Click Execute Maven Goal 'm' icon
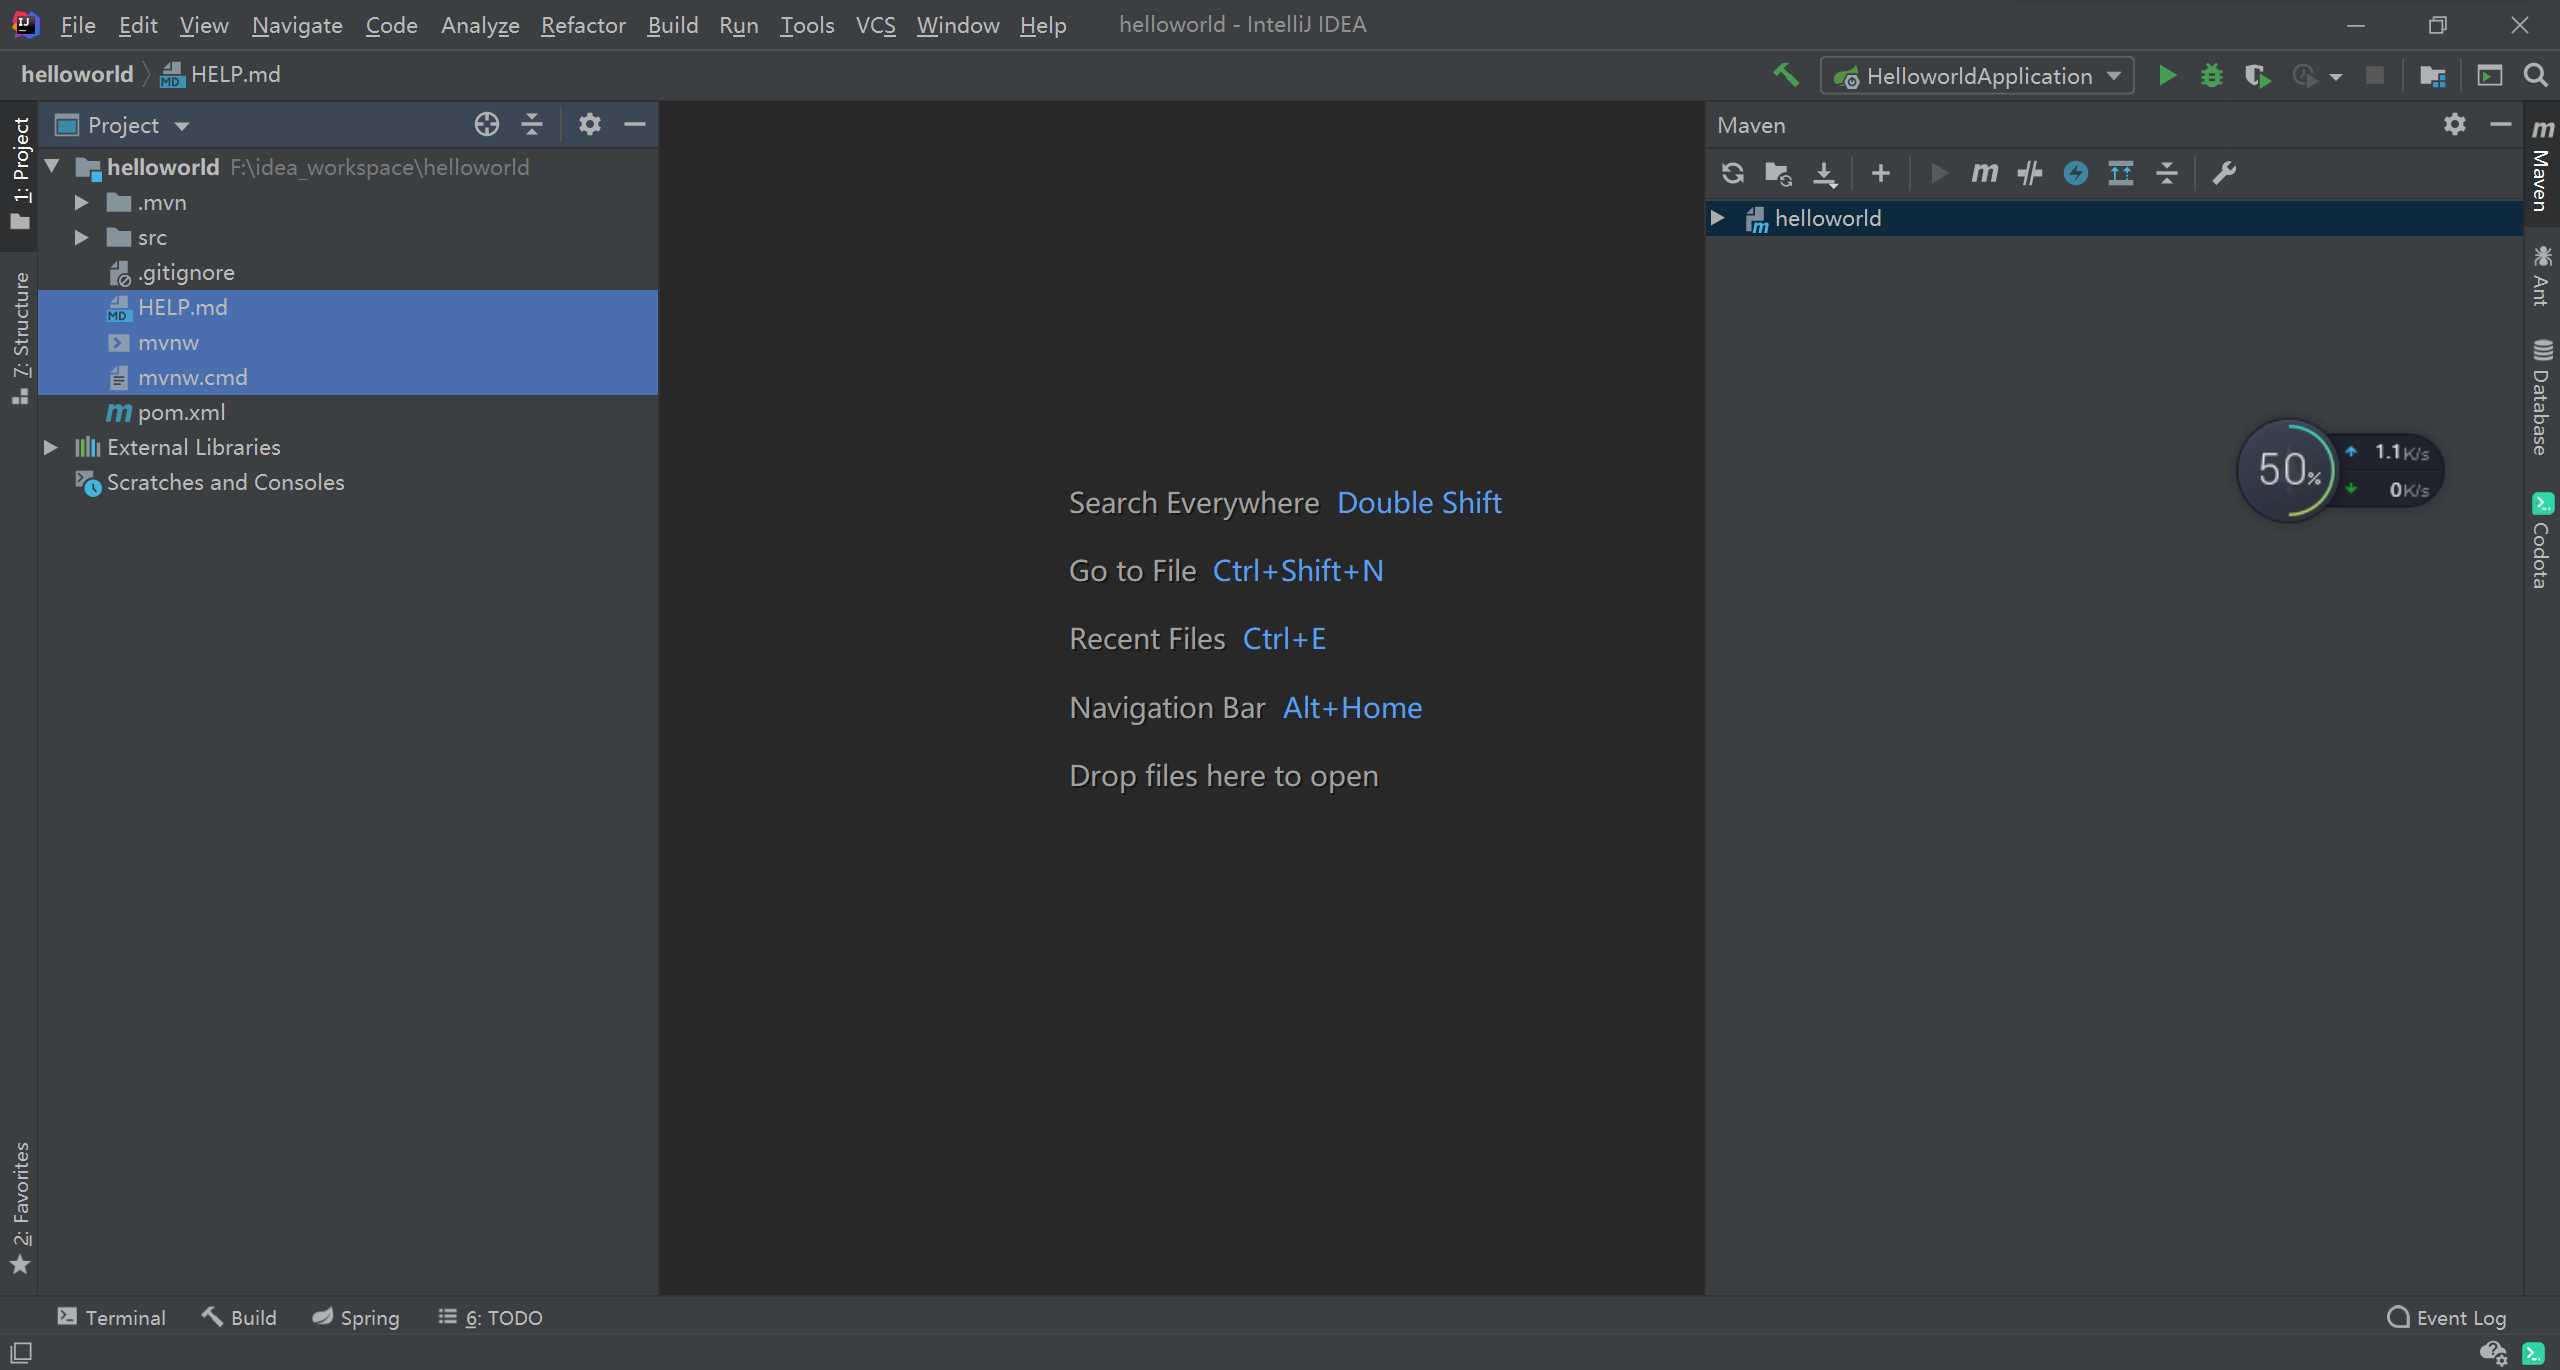This screenshot has width=2560, height=1370. pos(1984,173)
